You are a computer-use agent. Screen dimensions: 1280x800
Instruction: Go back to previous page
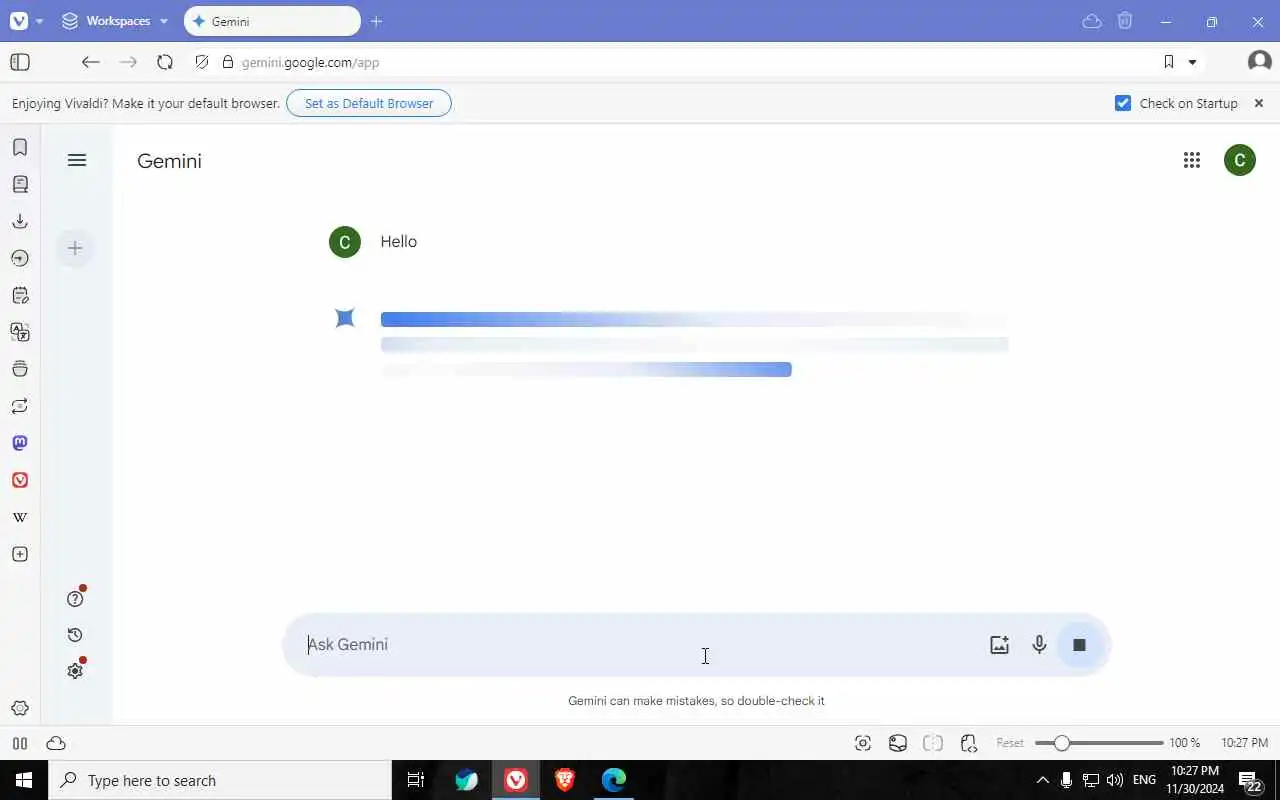90,62
